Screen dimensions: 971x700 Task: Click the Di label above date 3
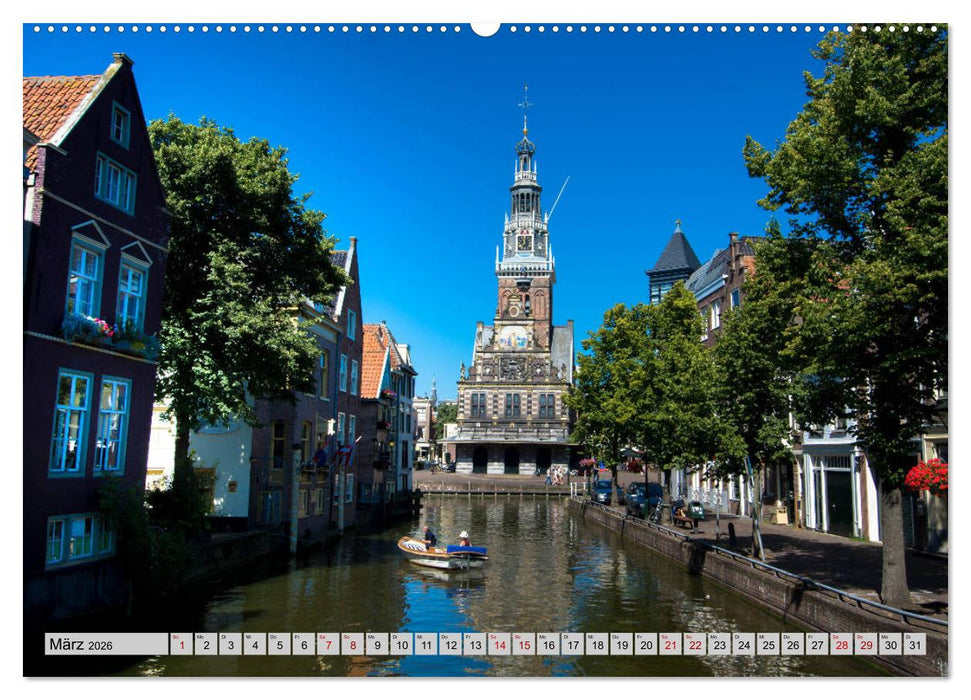tap(224, 638)
